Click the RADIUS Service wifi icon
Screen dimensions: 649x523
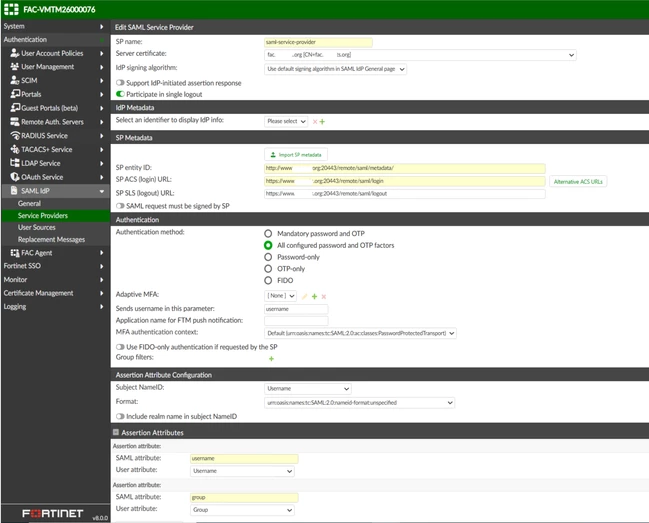[15, 135]
